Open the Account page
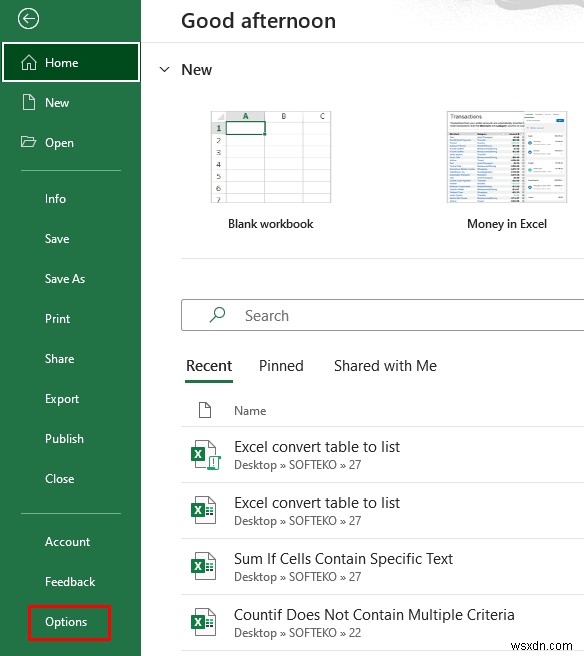Viewport: 584px width, 656px height. [x=67, y=542]
